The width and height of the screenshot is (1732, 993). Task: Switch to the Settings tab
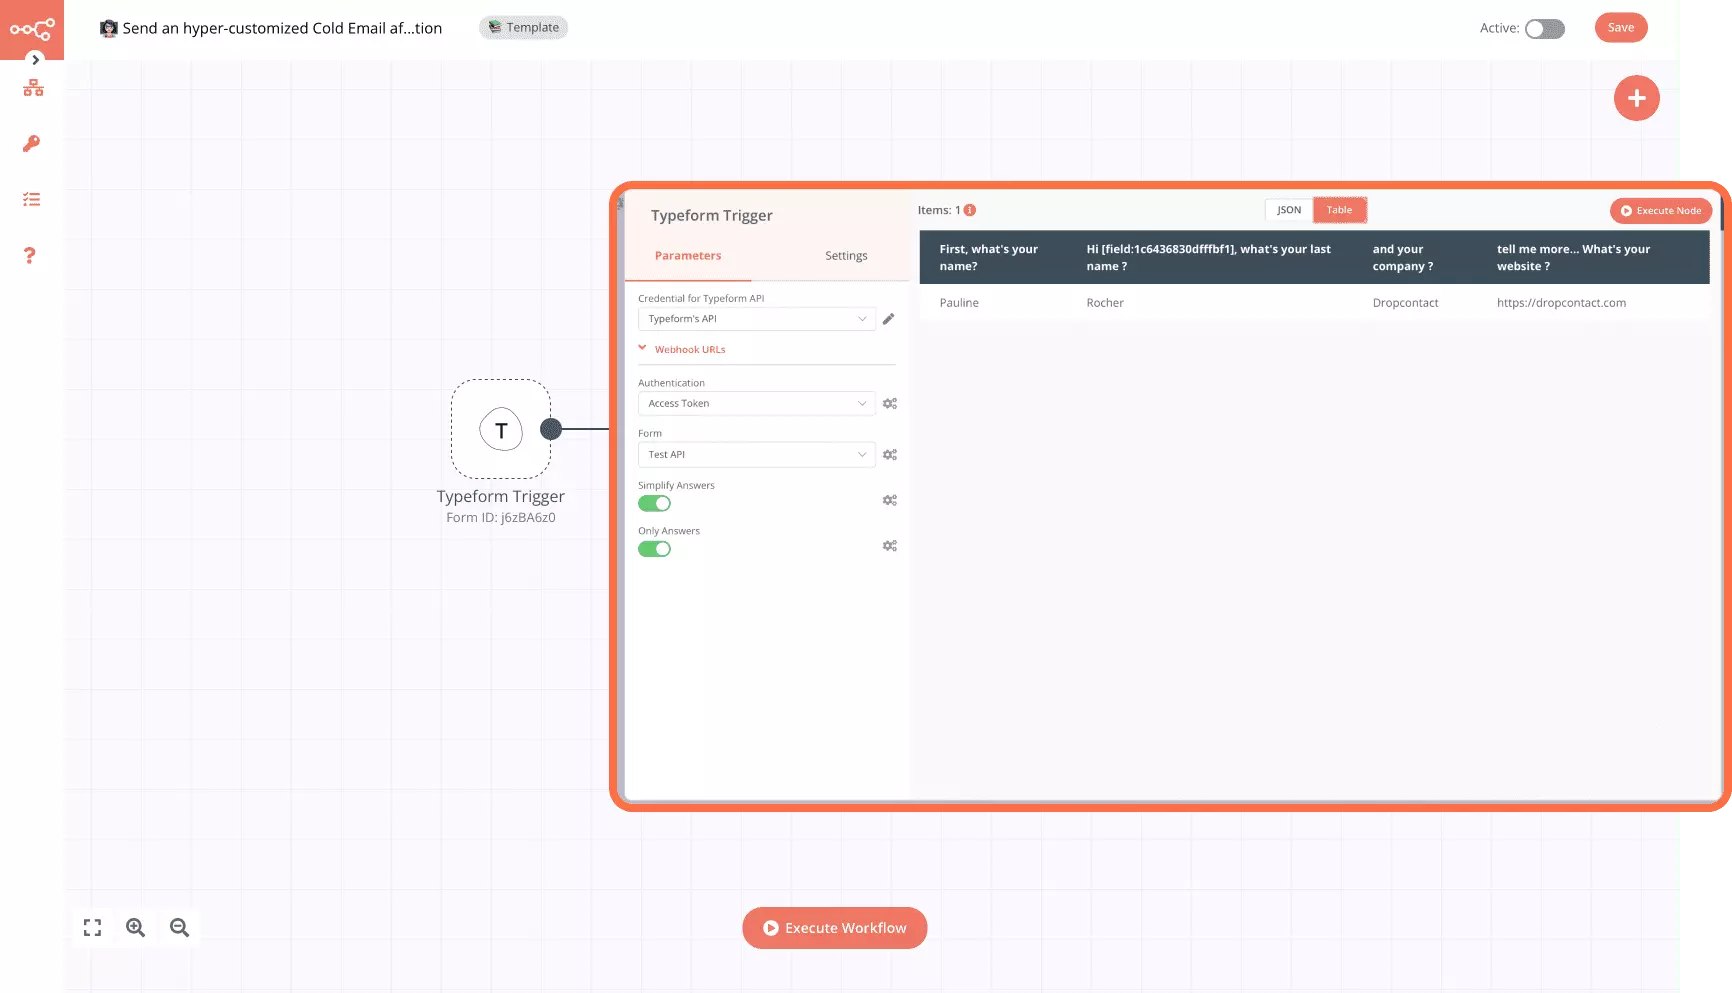pyautogui.click(x=845, y=255)
